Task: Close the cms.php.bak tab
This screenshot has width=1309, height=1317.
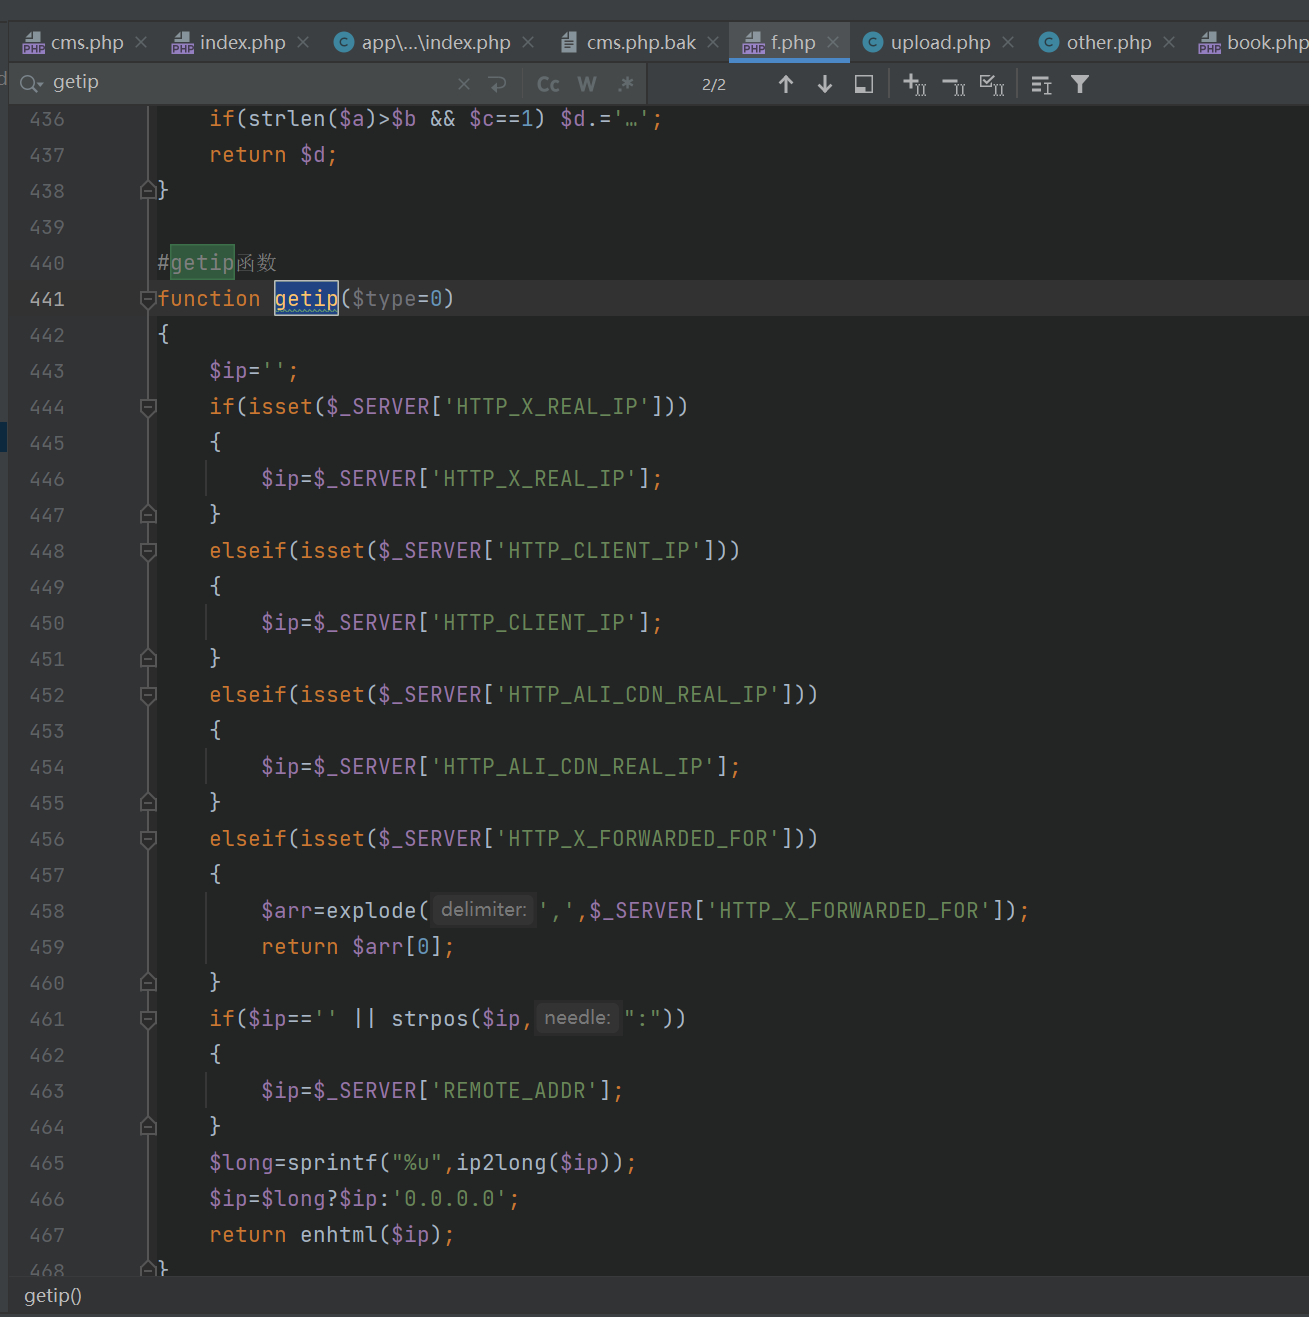Action: coord(713,42)
